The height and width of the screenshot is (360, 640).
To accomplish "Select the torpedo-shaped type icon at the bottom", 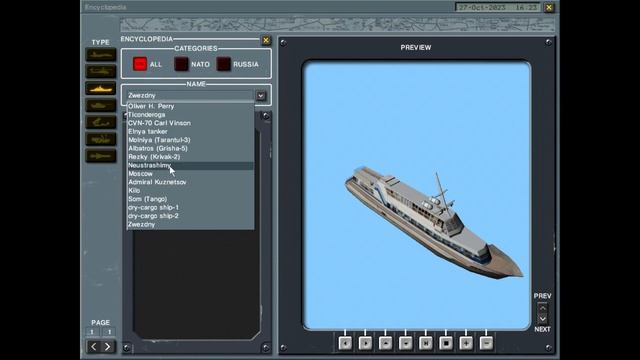I will pos(101,156).
